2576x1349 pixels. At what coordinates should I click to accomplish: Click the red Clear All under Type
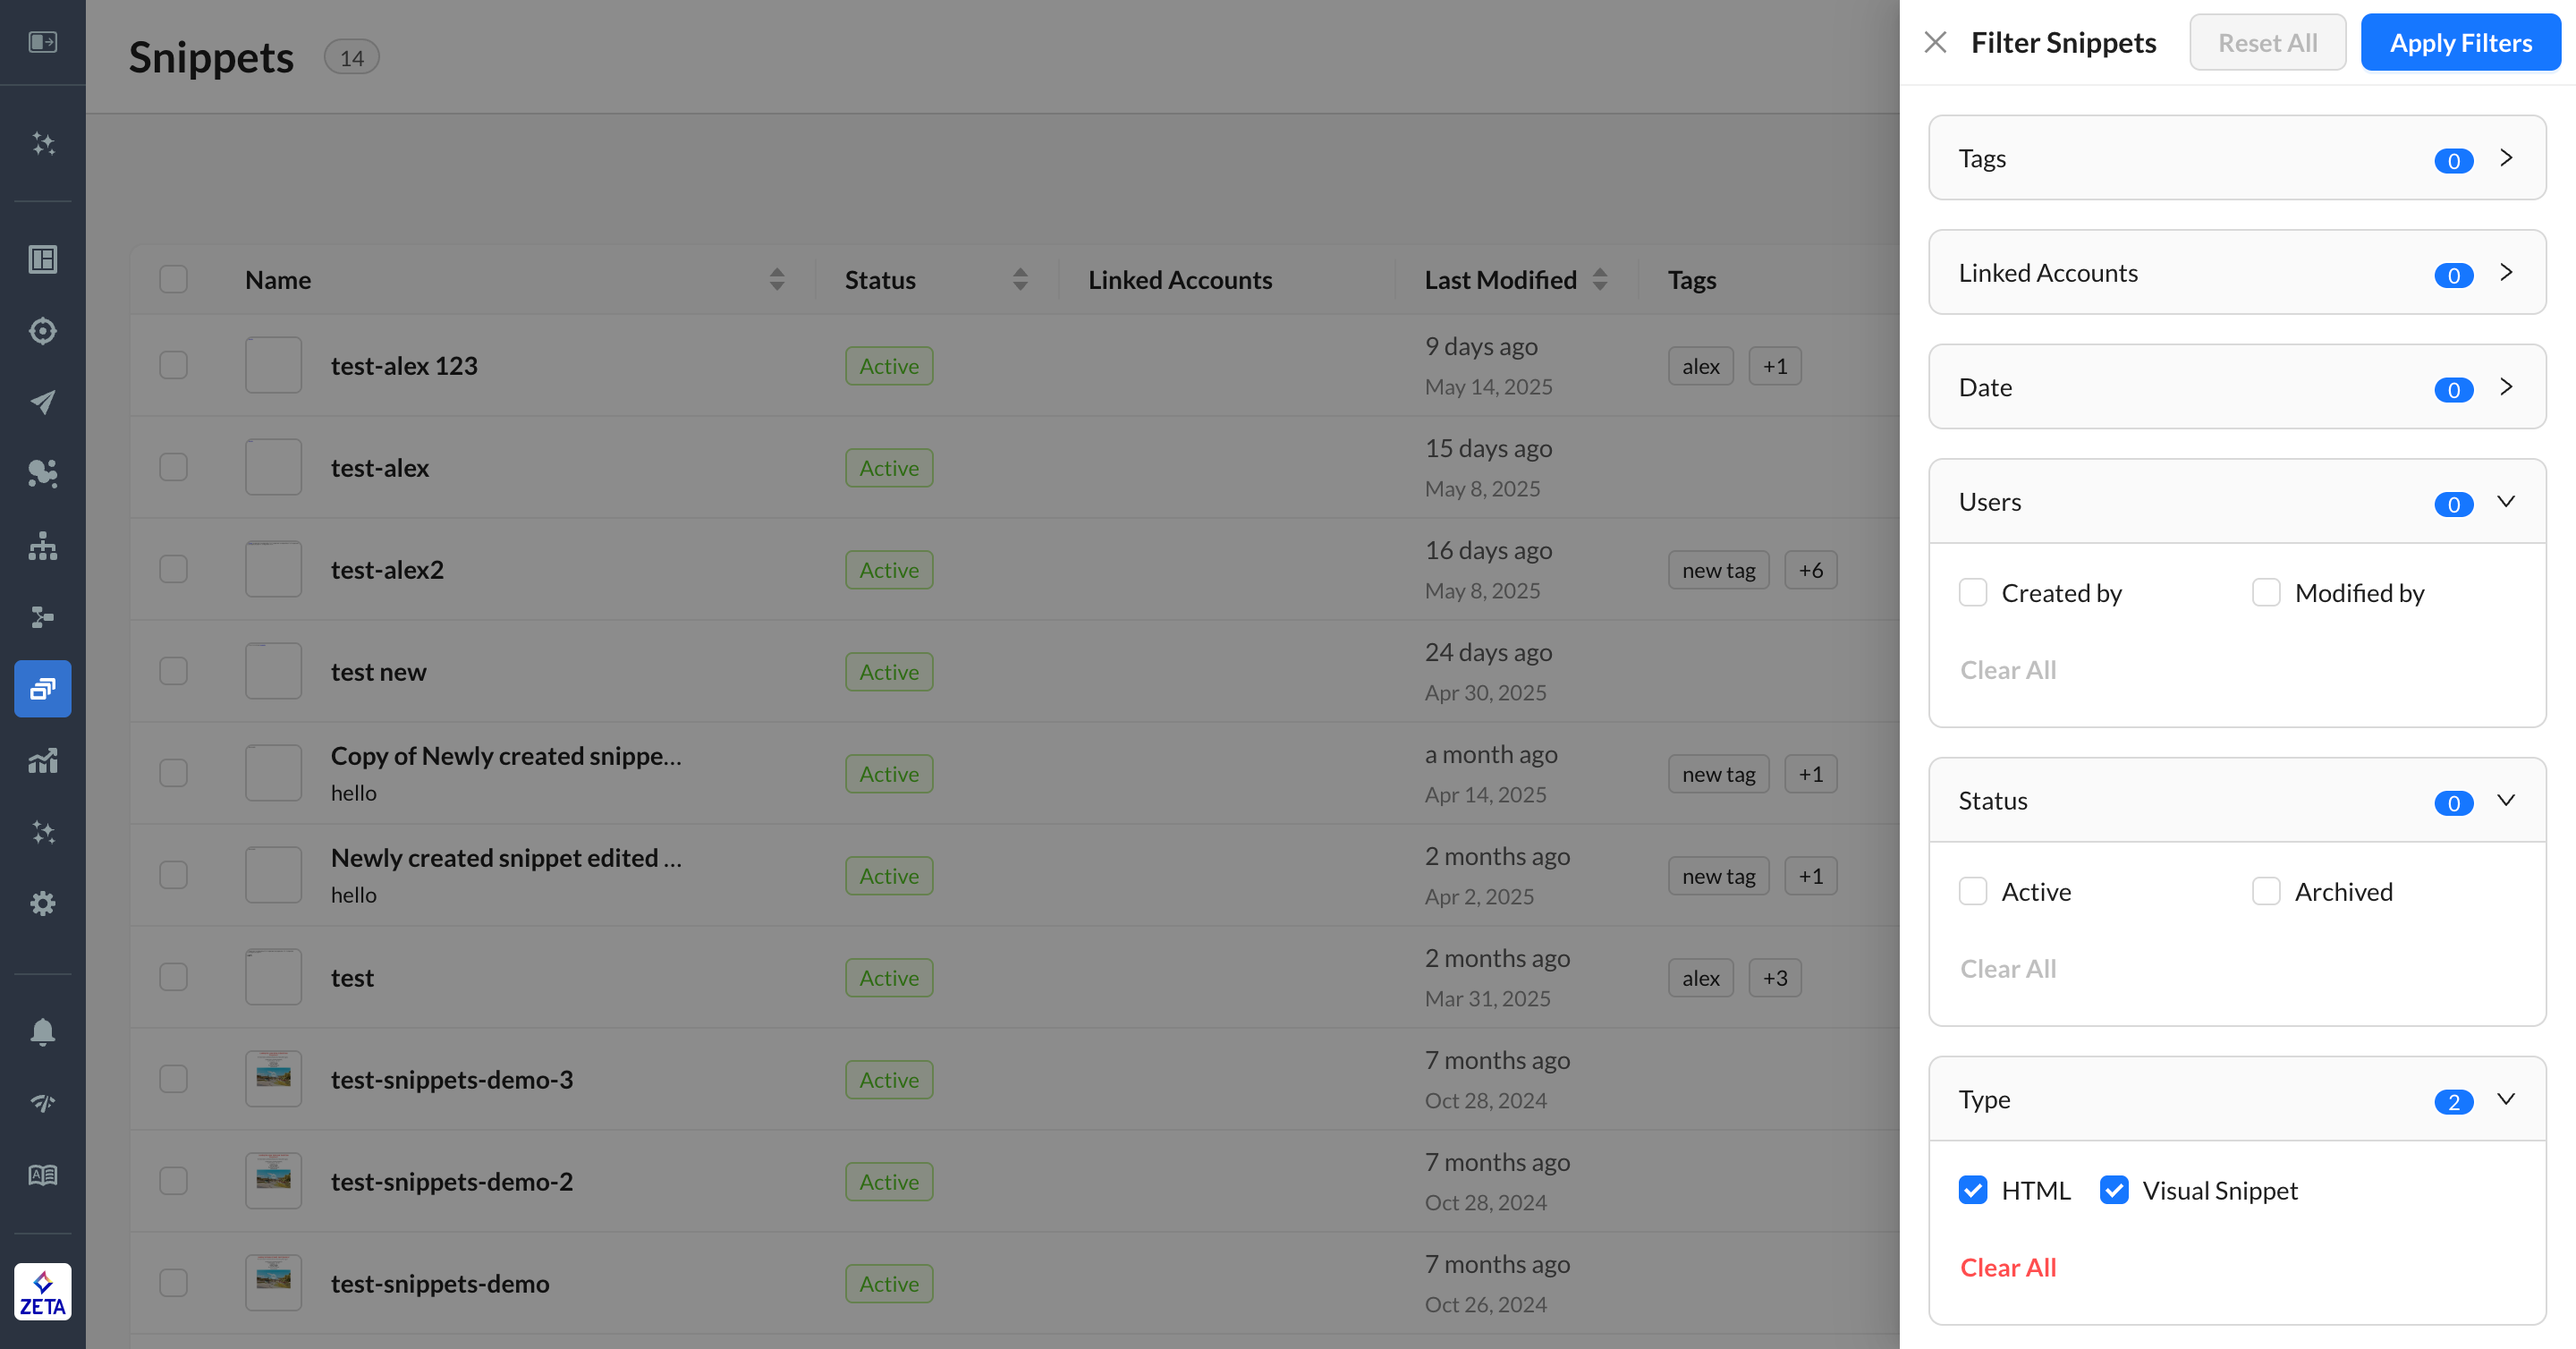pos(2007,1267)
